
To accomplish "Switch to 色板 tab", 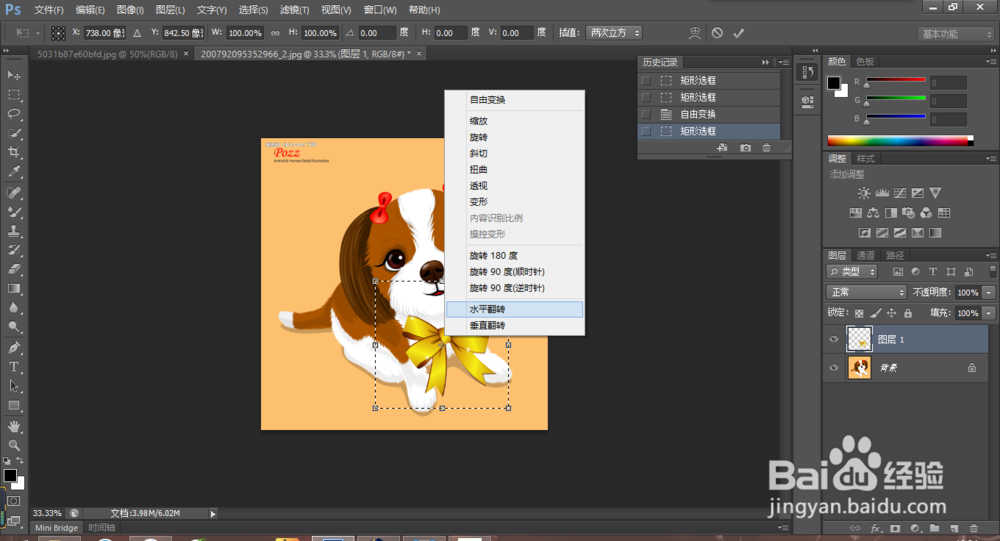I will click(865, 62).
